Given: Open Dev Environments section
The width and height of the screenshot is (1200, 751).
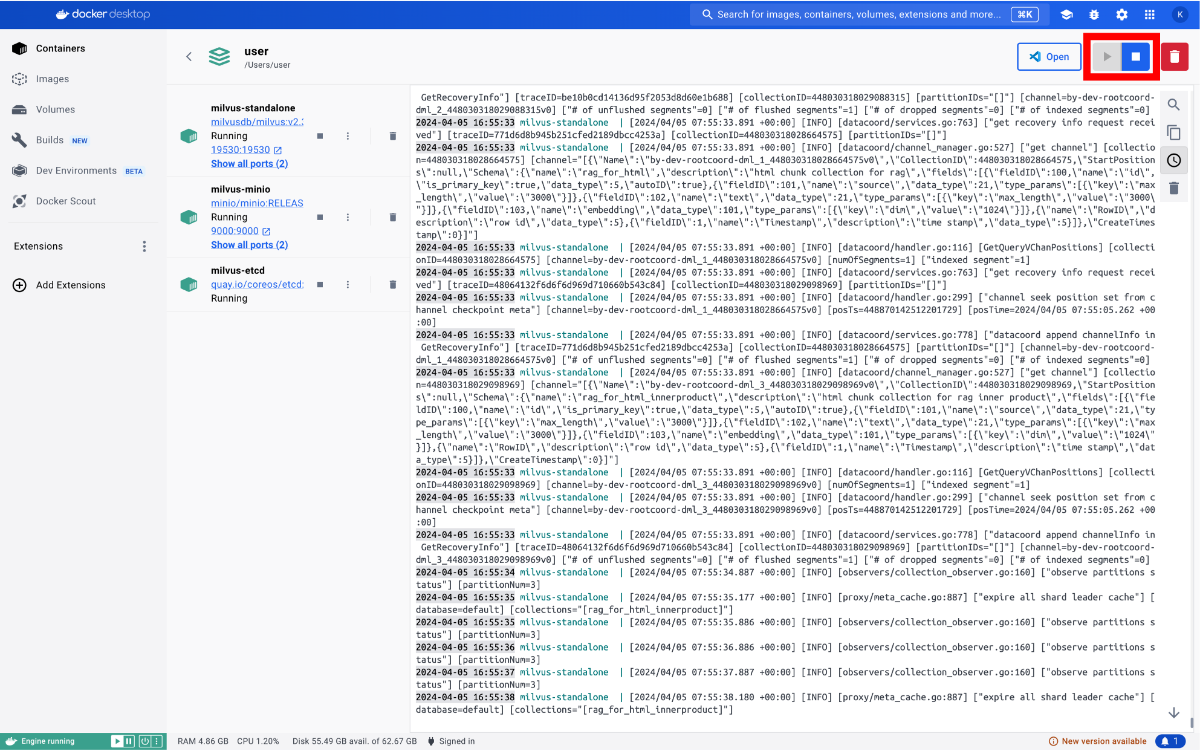Looking at the screenshot, I should [x=83, y=171].
